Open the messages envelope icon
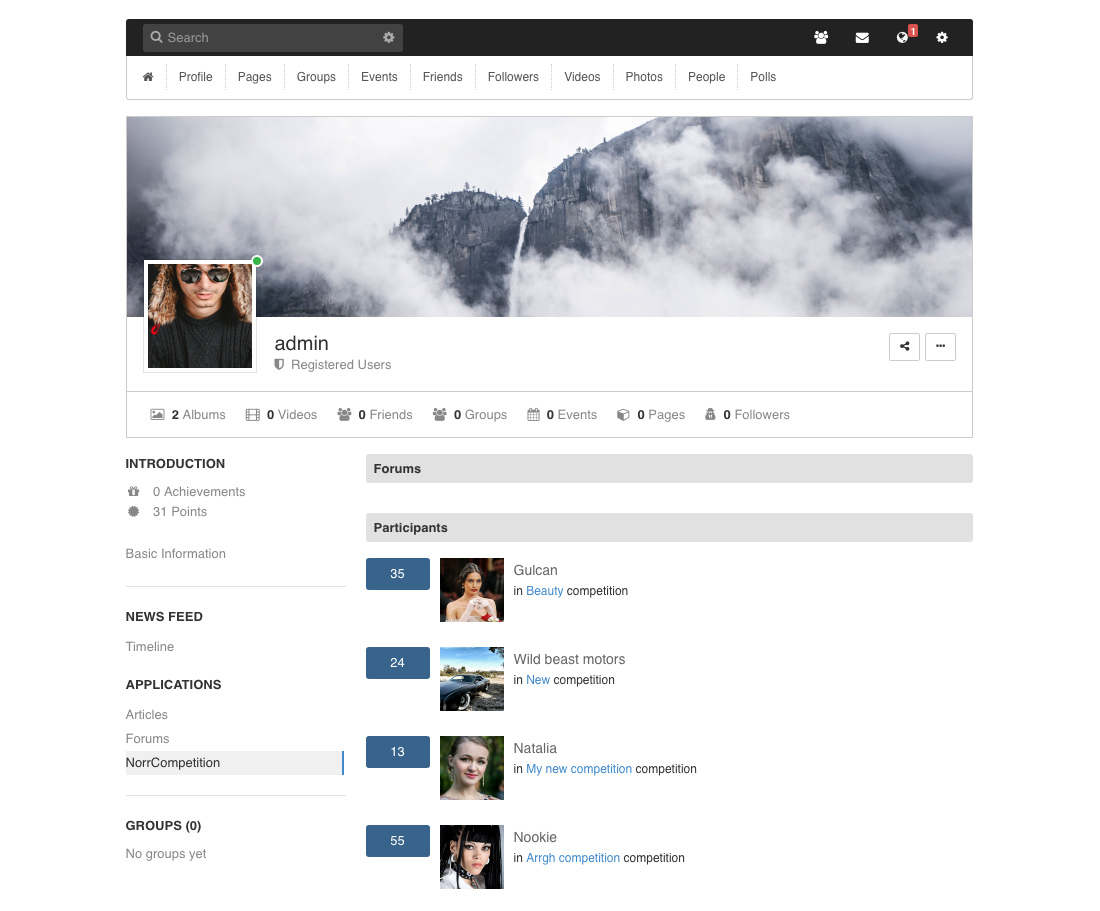The height and width of the screenshot is (911, 1100). [862, 38]
